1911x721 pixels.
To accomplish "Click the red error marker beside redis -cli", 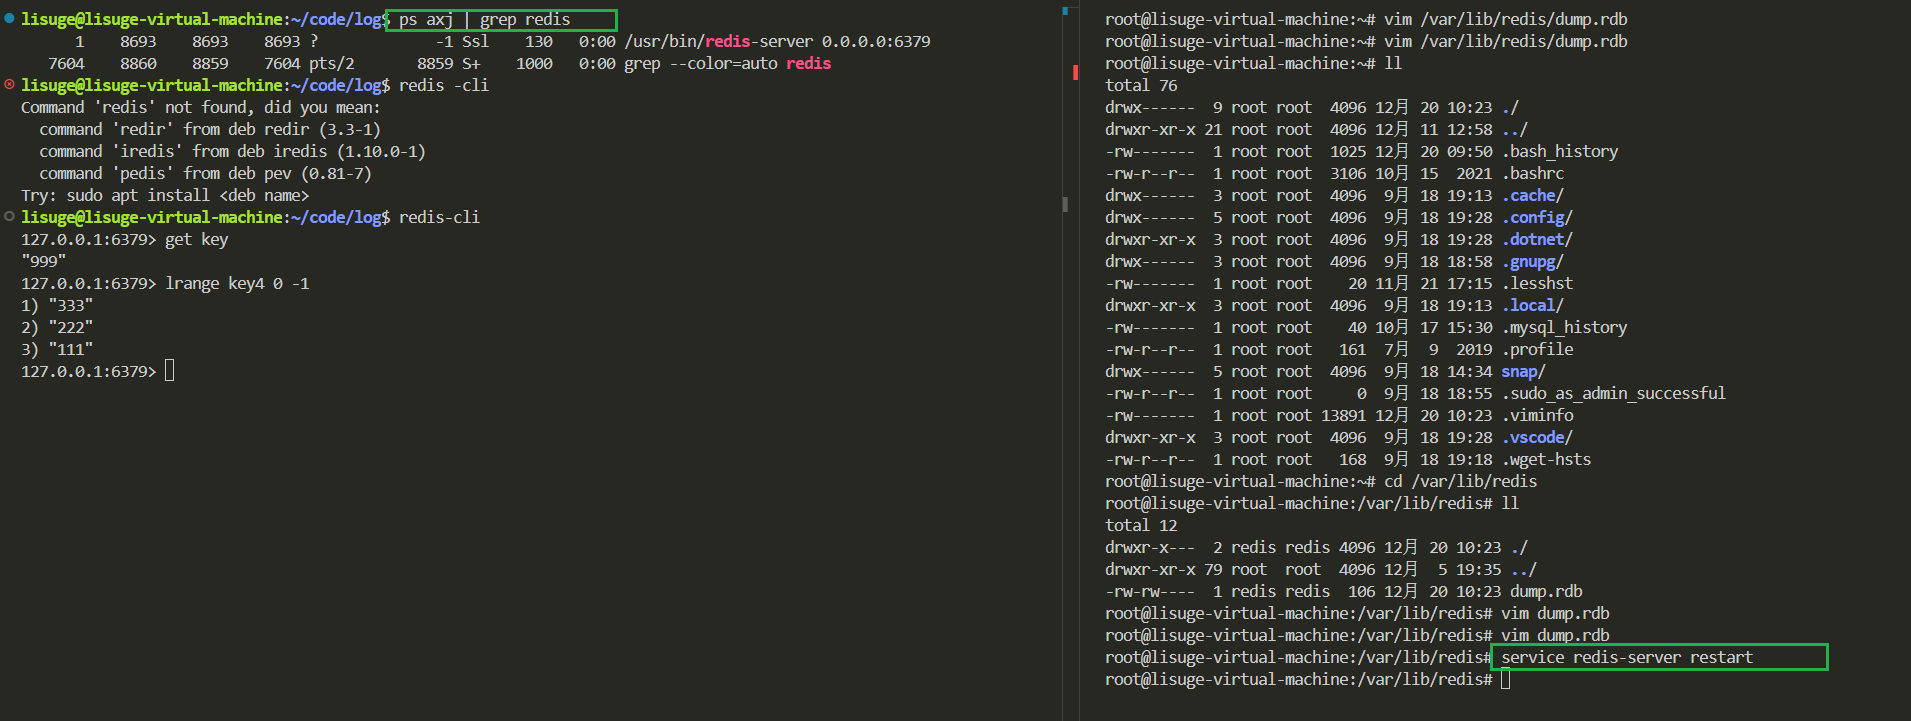I will point(9,84).
